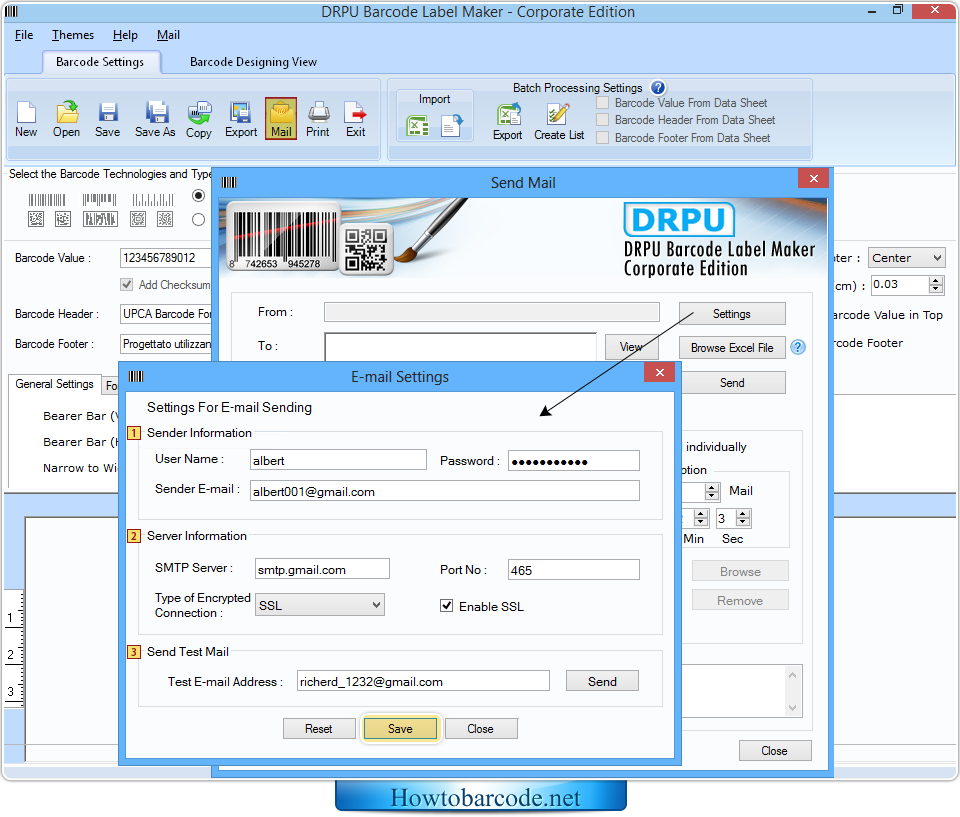960x817 pixels.
Task: Open the Center alignment dropdown
Action: [906, 258]
